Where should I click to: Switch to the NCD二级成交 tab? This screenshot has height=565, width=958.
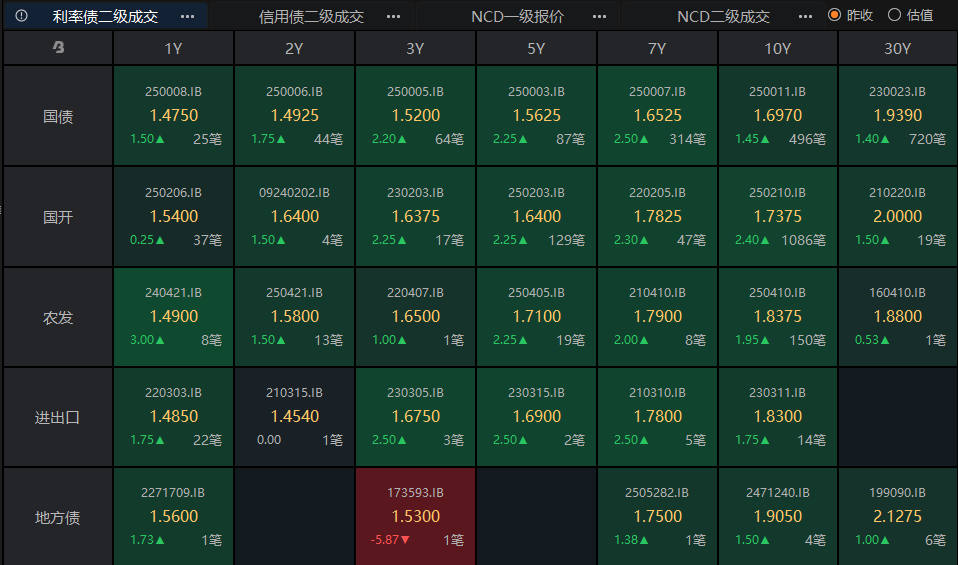click(723, 16)
